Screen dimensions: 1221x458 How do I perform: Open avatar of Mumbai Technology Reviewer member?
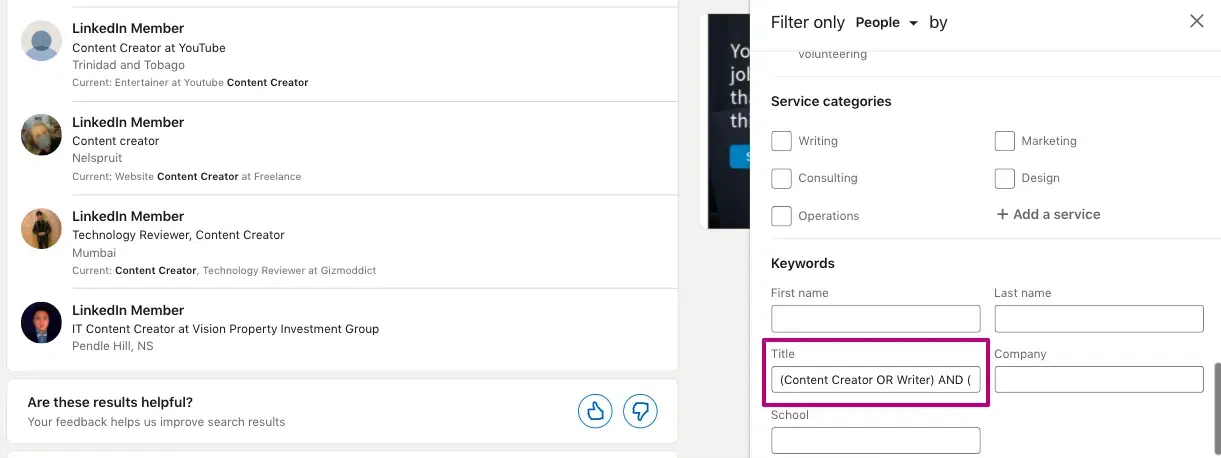coord(41,229)
